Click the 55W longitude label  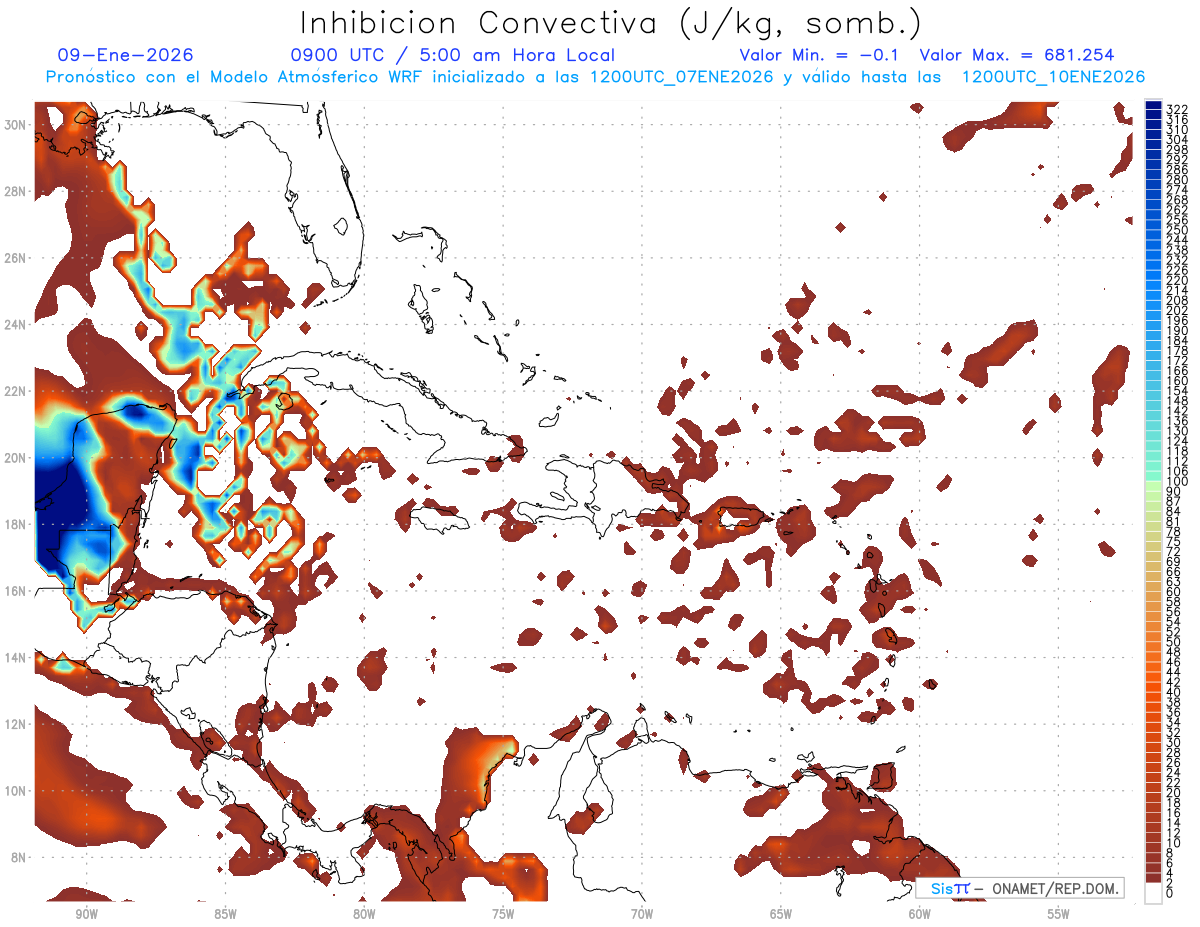click(x=1058, y=914)
